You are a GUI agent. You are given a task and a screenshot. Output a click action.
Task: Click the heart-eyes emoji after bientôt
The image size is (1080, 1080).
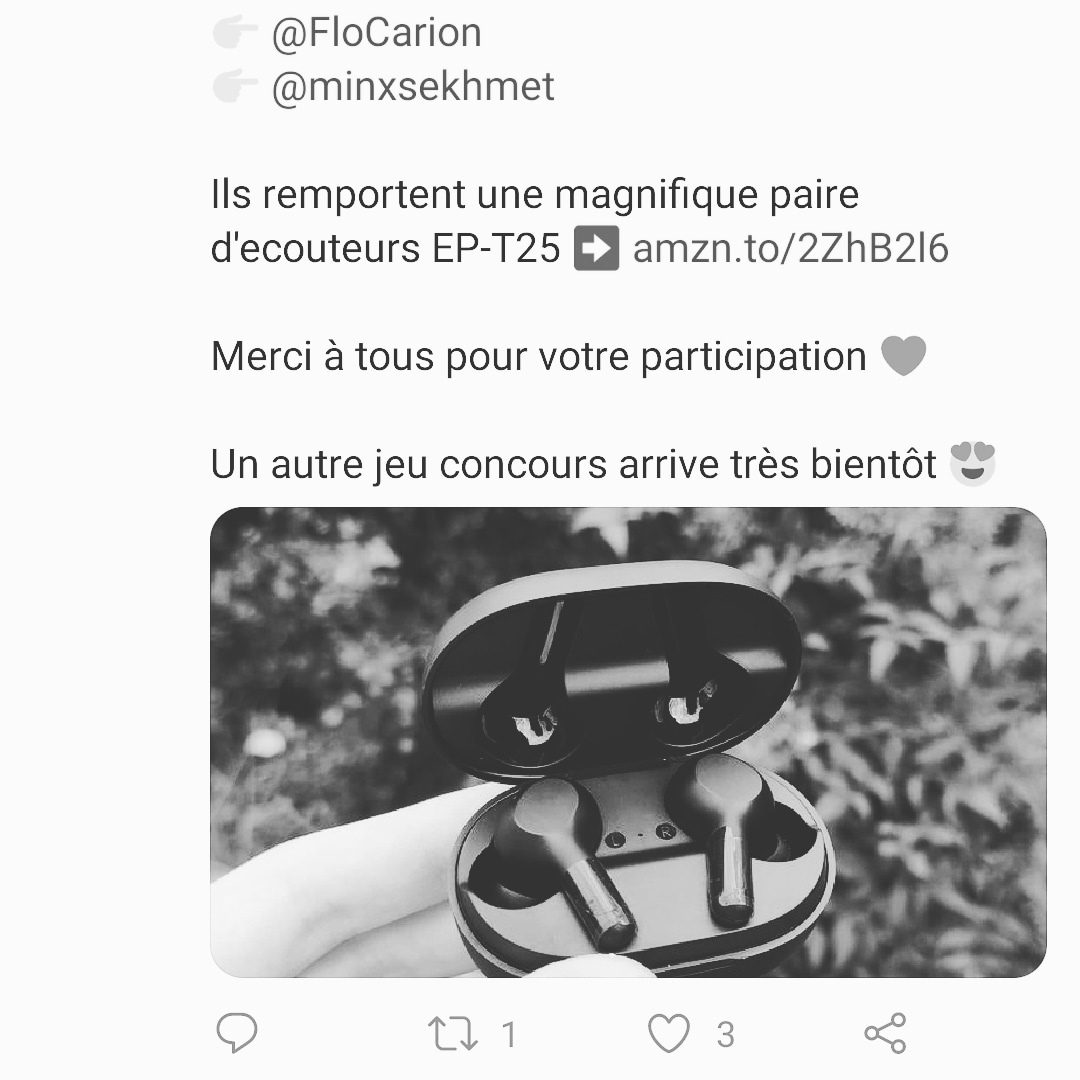[973, 464]
